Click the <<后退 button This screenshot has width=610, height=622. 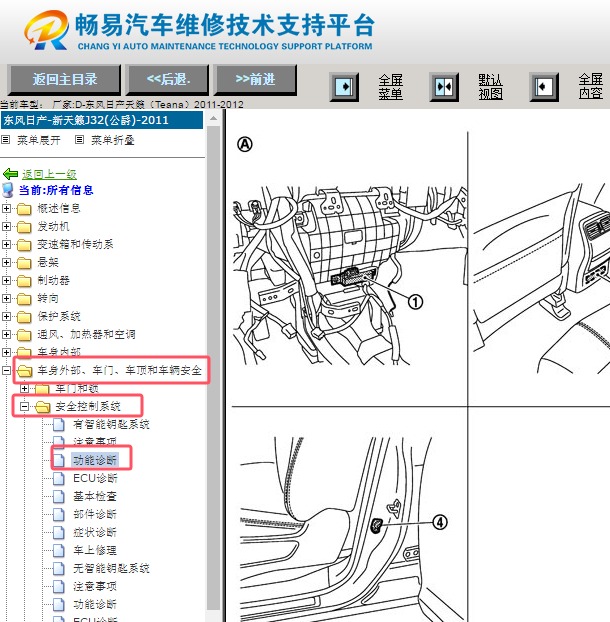[x=168, y=80]
